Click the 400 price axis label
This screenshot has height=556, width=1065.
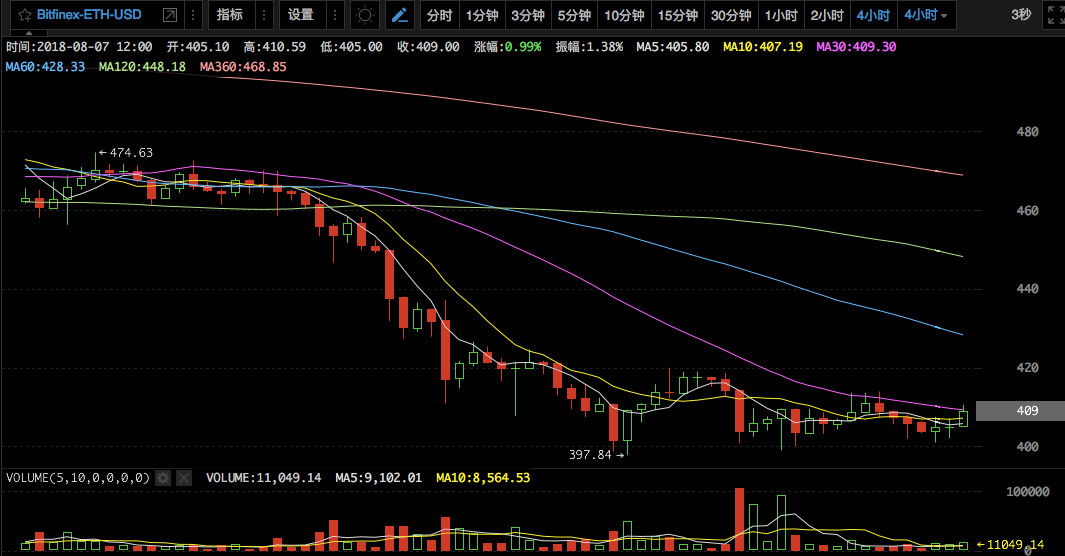point(1027,446)
